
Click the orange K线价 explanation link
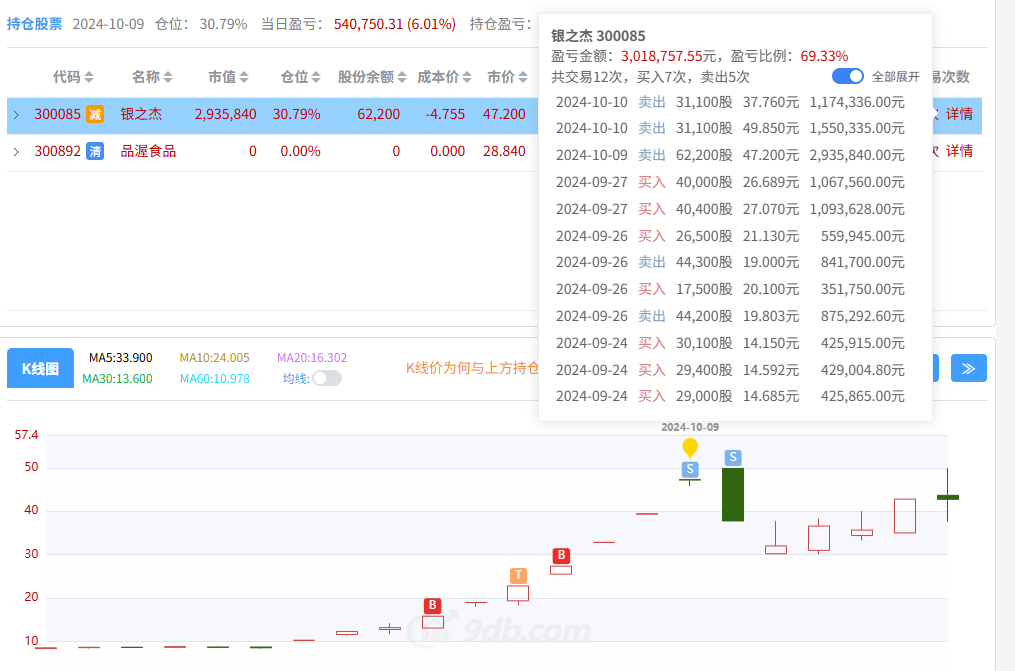coord(472,368)
